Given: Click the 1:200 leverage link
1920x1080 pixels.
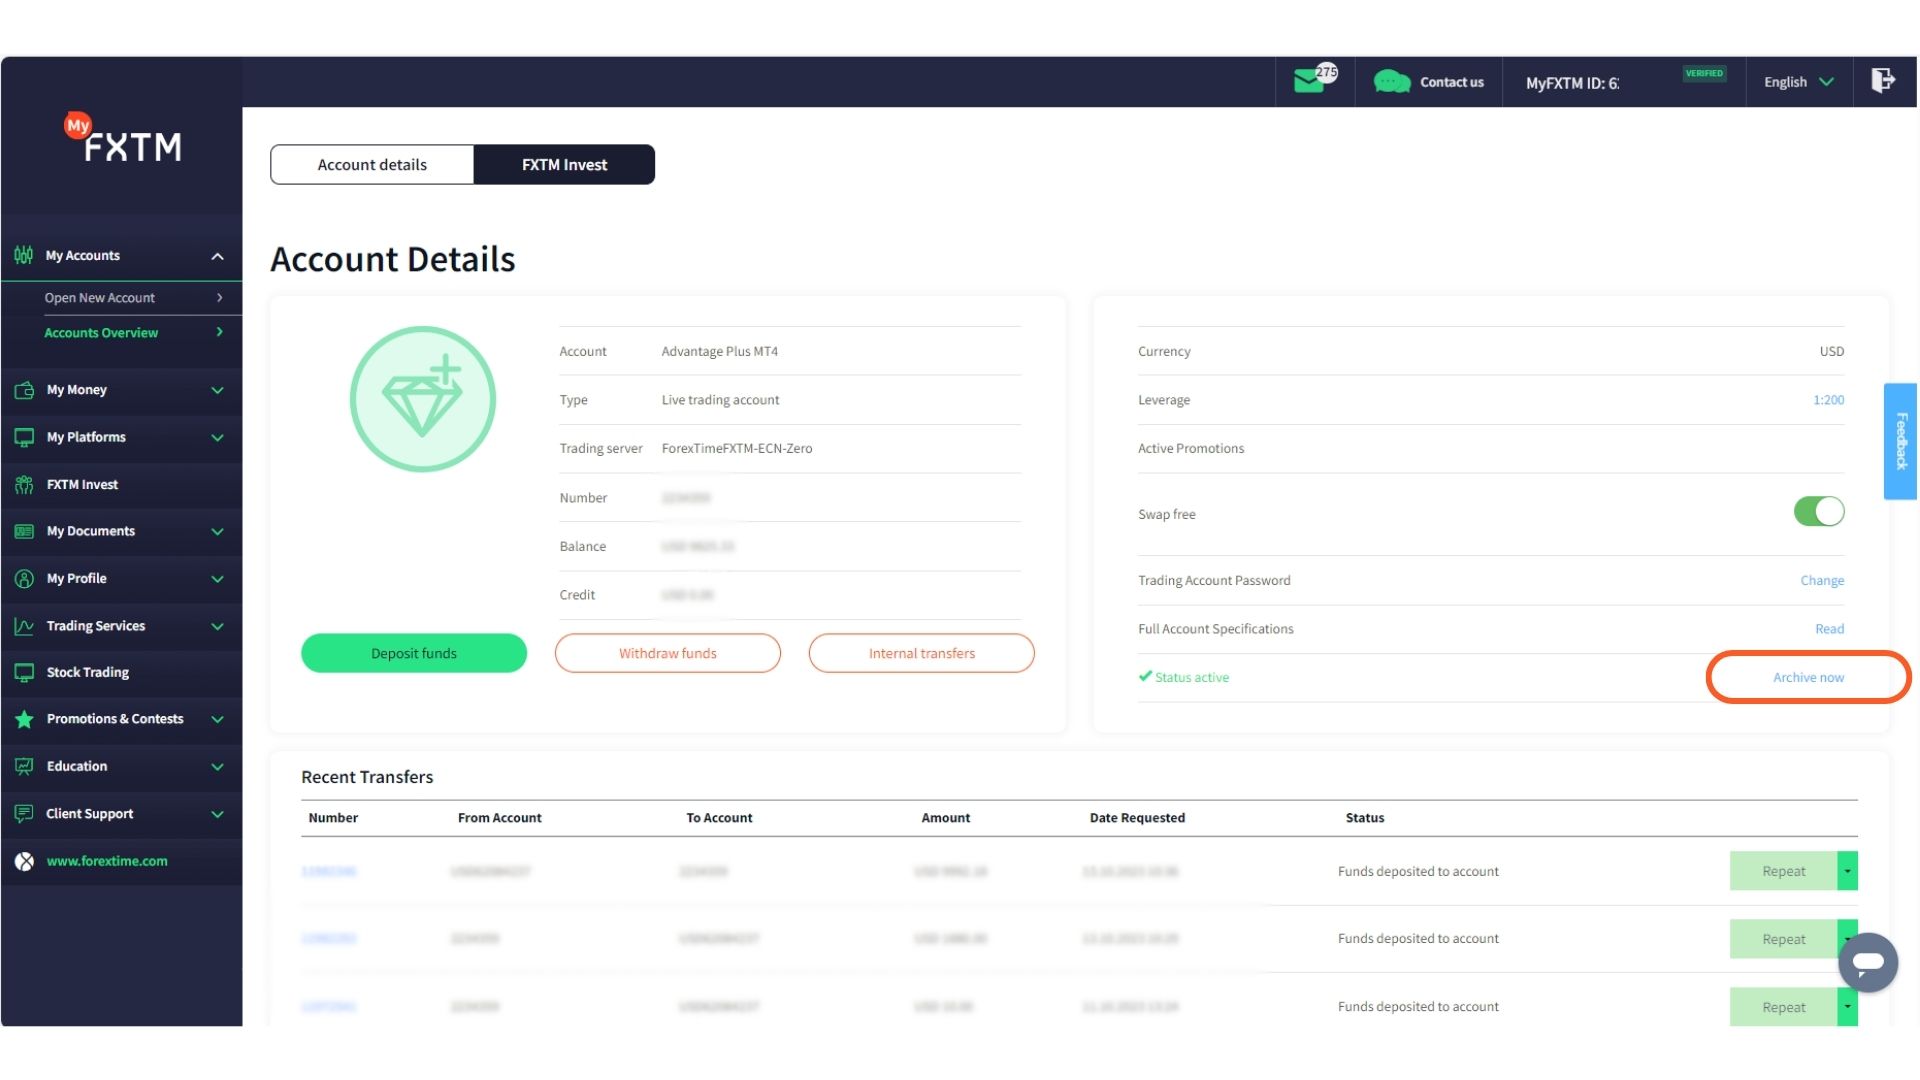Looking at the screenshot, I should click(1828, 400).
